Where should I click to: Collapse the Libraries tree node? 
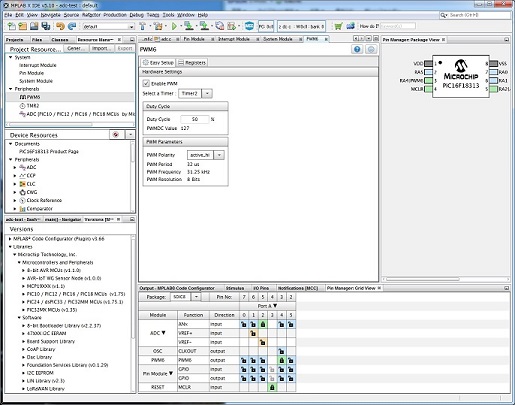pyautogui.click(x=10, y=247)
